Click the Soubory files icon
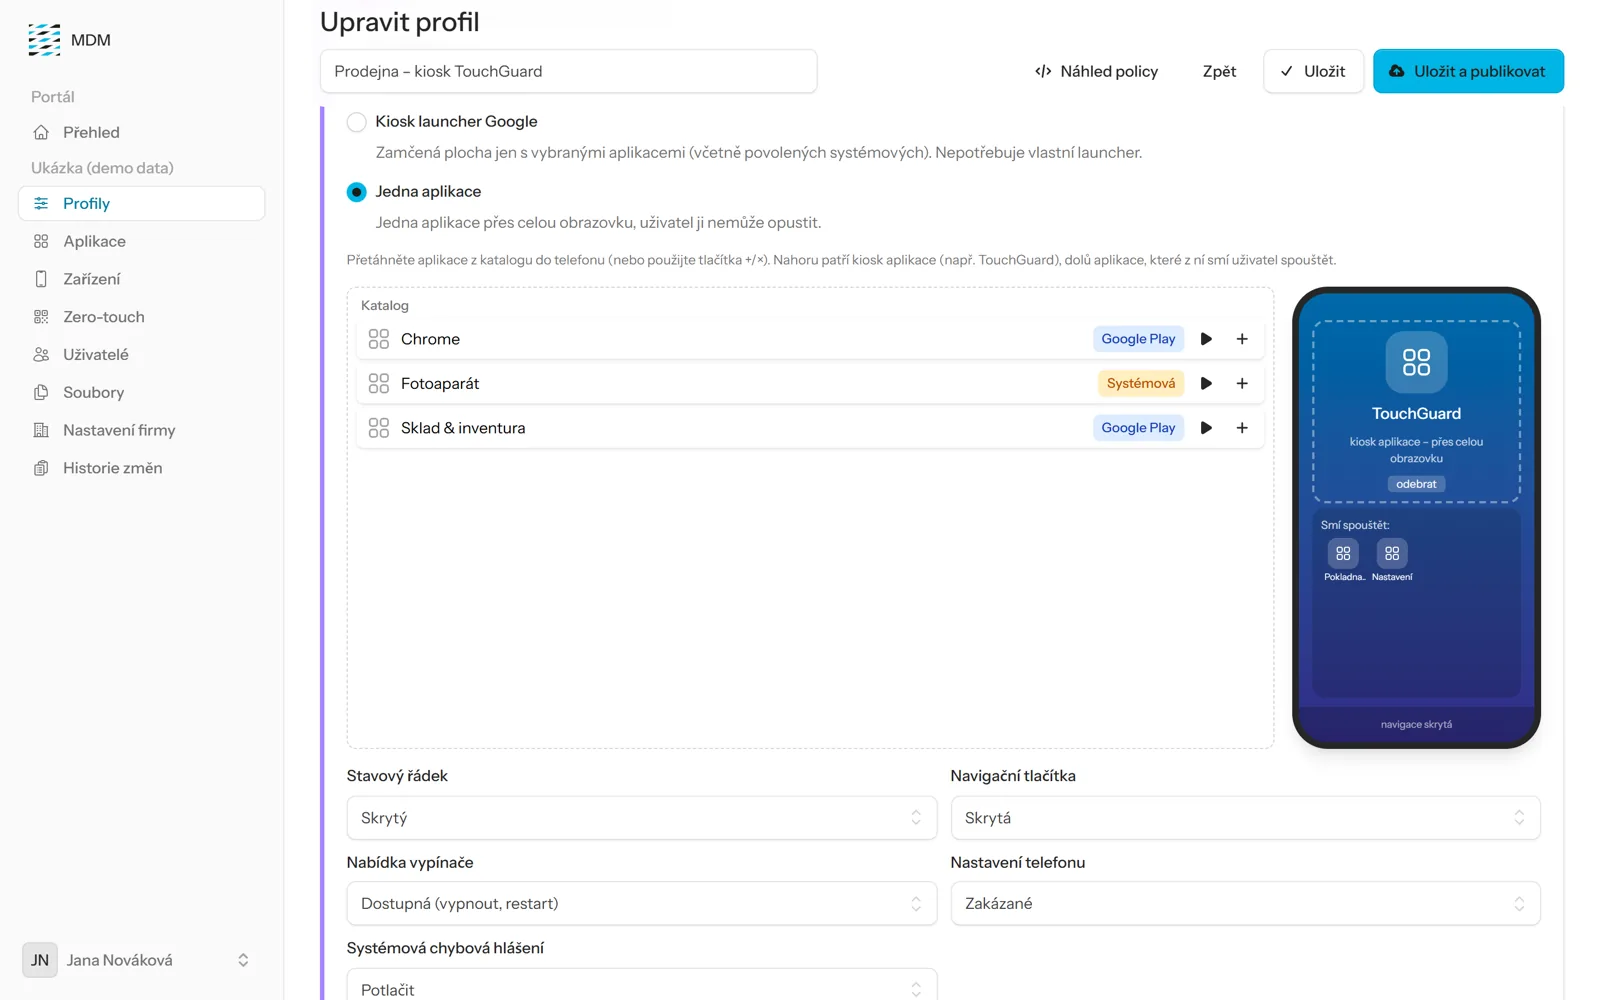 pyautogui.click(x=41, y=392)
